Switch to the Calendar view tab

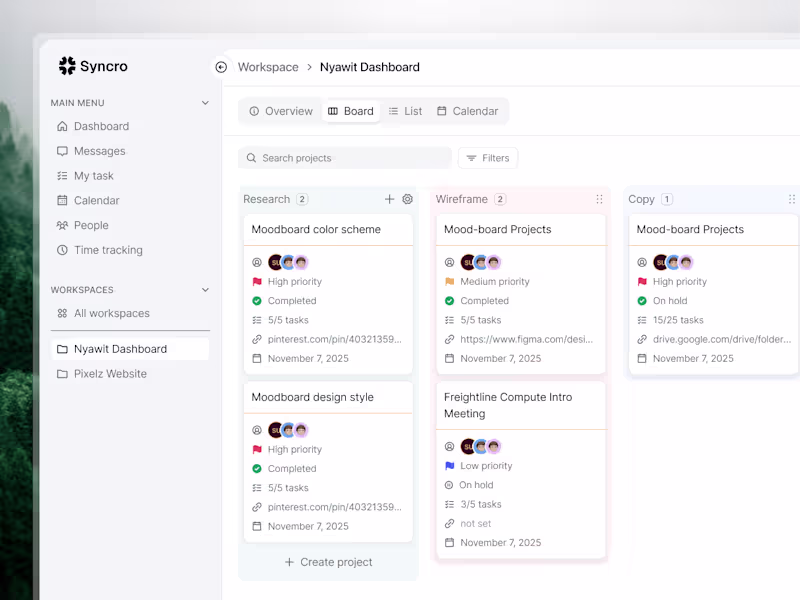(x=467, y=111)
